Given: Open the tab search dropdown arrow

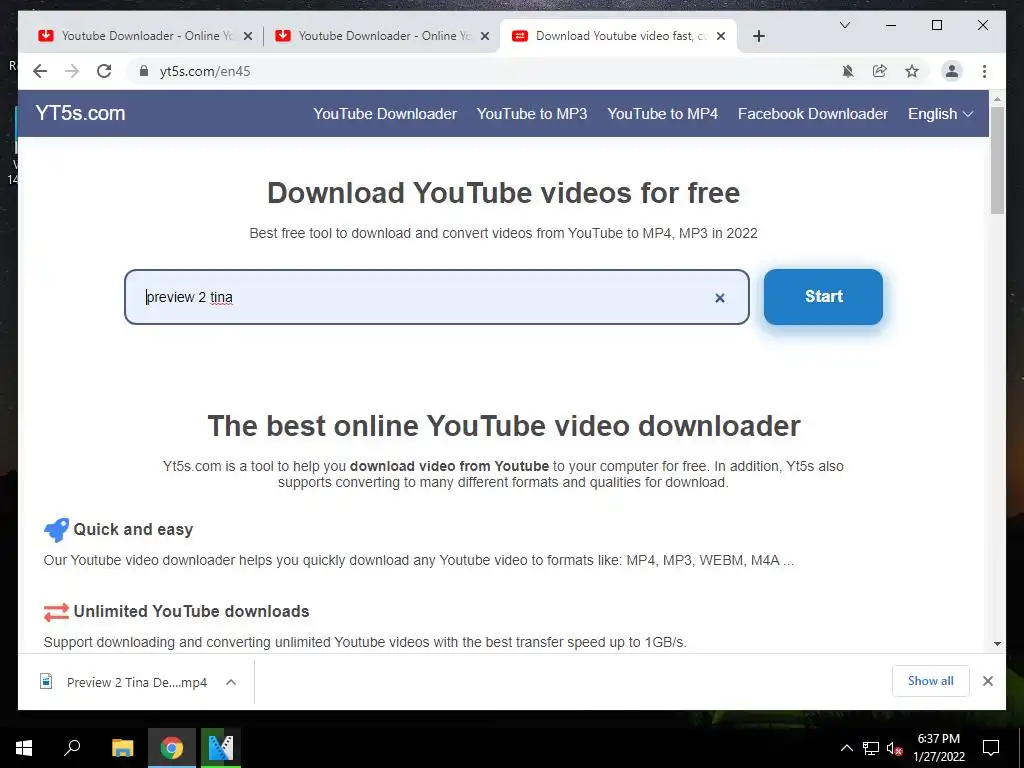Looking at the screenshot, I should click(x=844, y=25).
